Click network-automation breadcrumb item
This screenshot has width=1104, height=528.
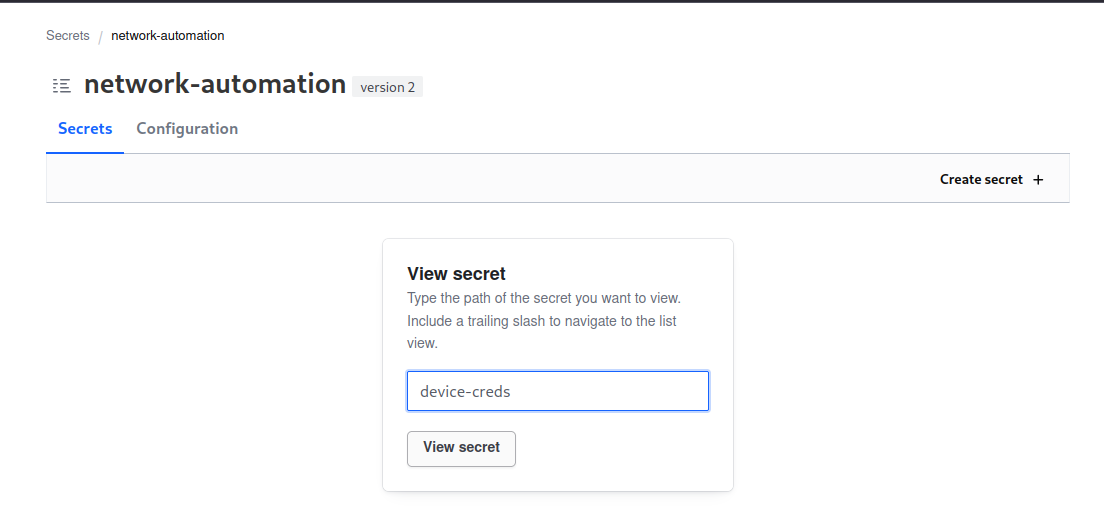[167, 36]
